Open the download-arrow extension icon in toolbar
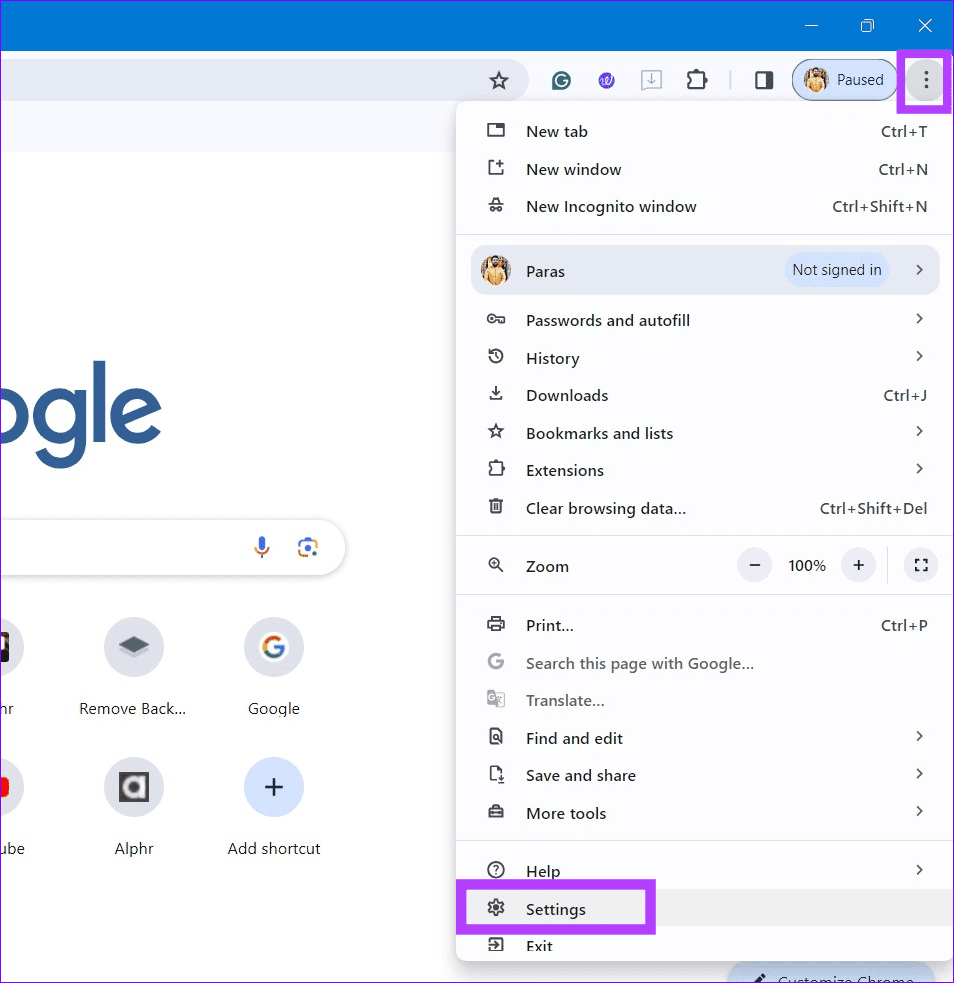 tap(651, 80)
